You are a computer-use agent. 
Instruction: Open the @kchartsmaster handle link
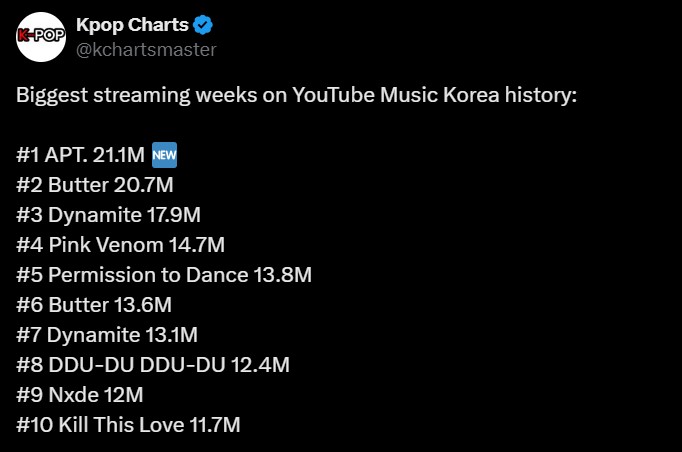point(146,50)
